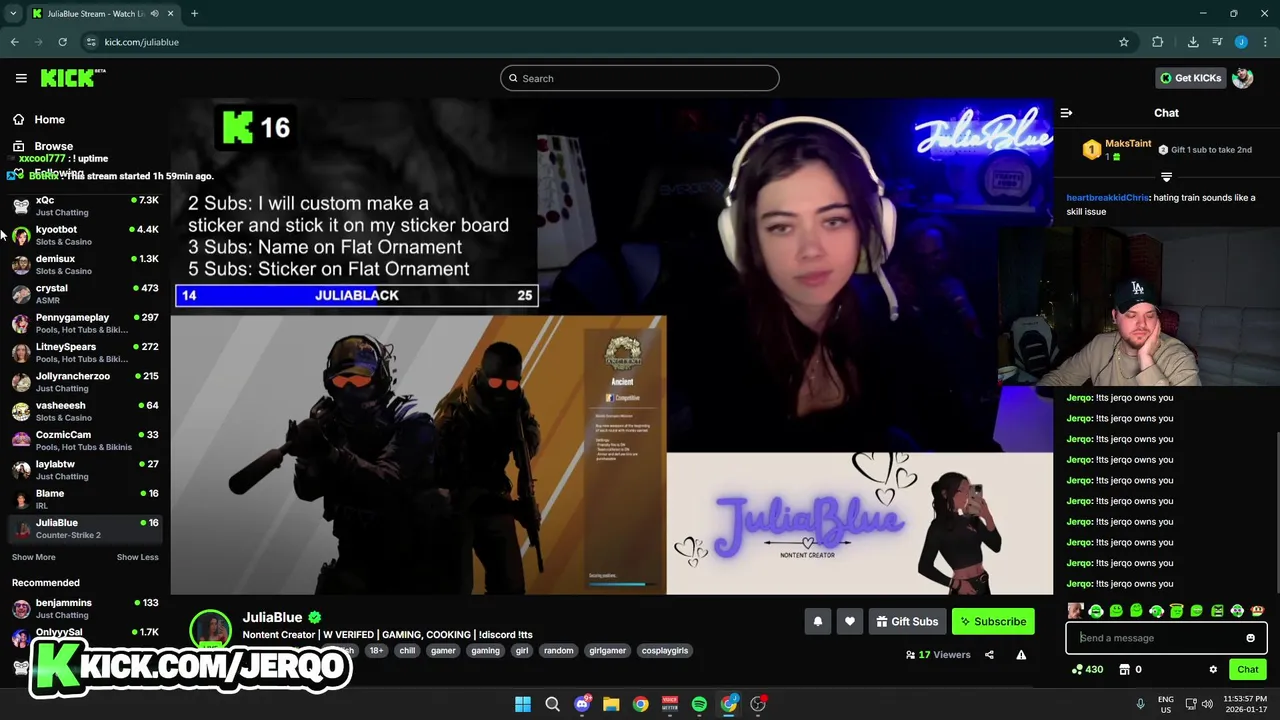
Task: Open chat settings gear
Action: click(1213, 670)
